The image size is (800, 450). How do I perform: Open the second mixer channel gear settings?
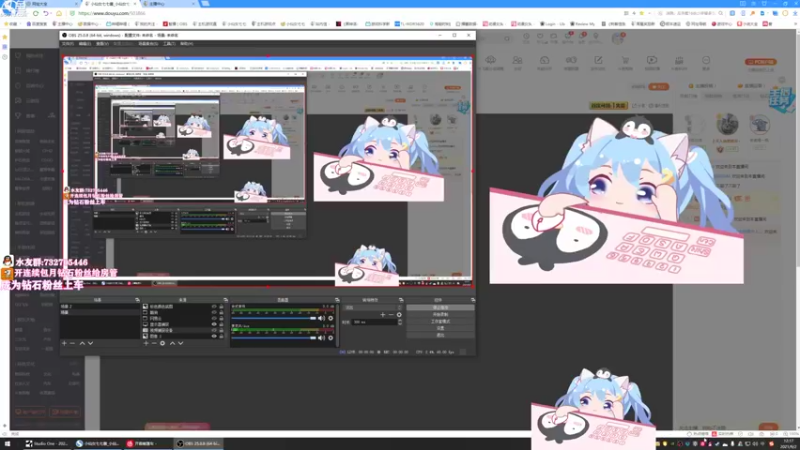[x=331, y=338]
